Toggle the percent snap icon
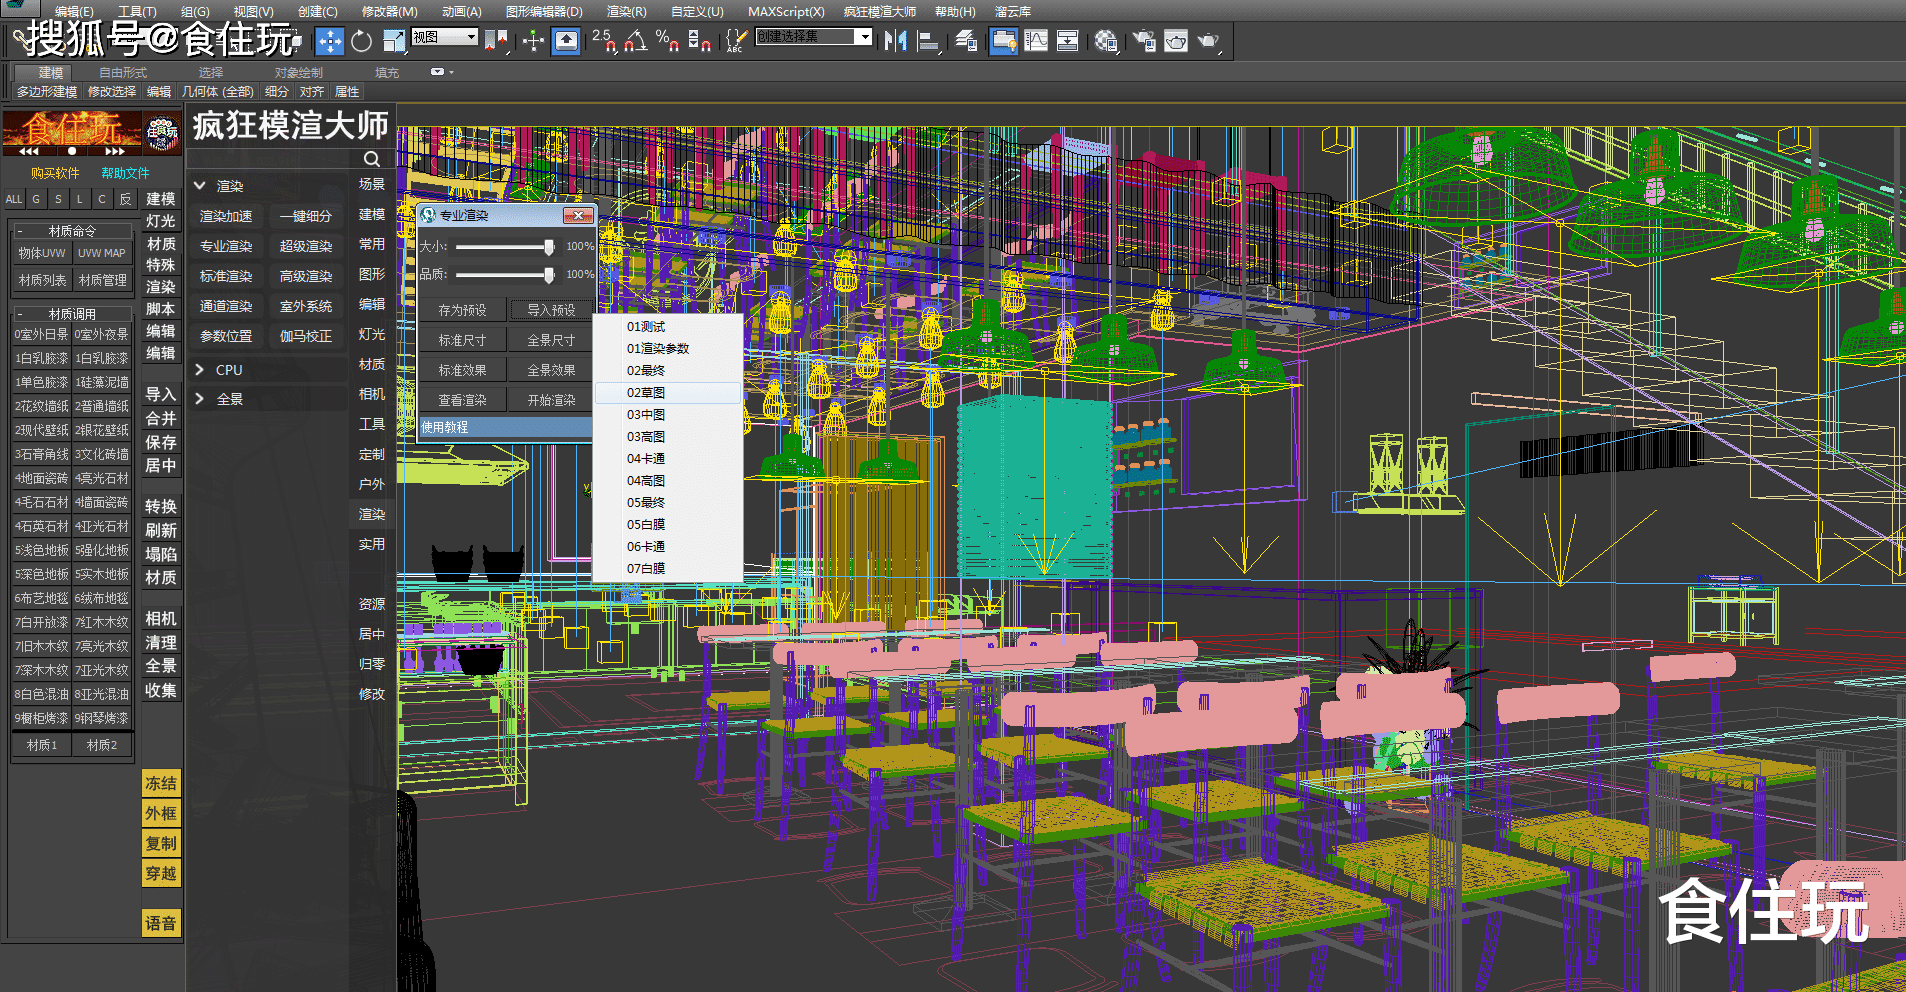The image size is (1906, 992). (667, 41)
